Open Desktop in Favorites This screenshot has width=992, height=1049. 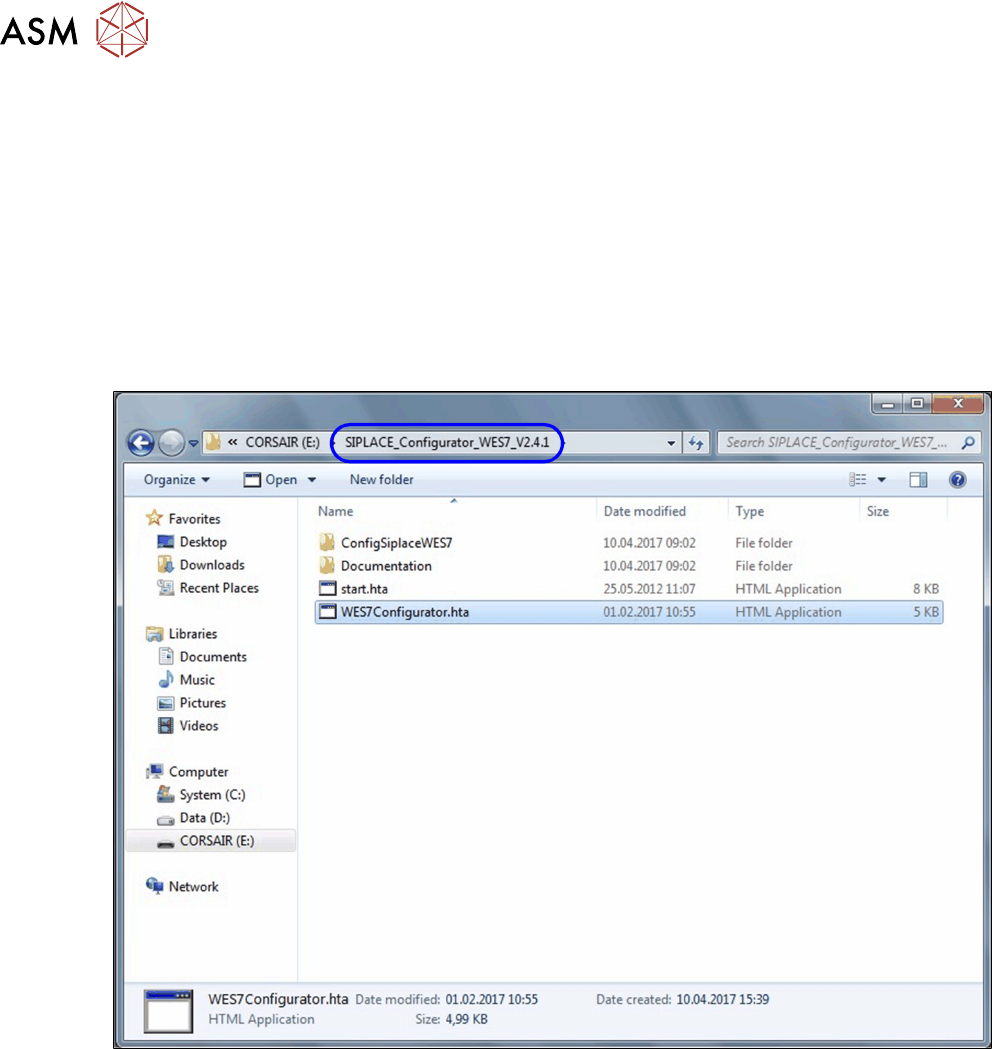click(203, 542)
